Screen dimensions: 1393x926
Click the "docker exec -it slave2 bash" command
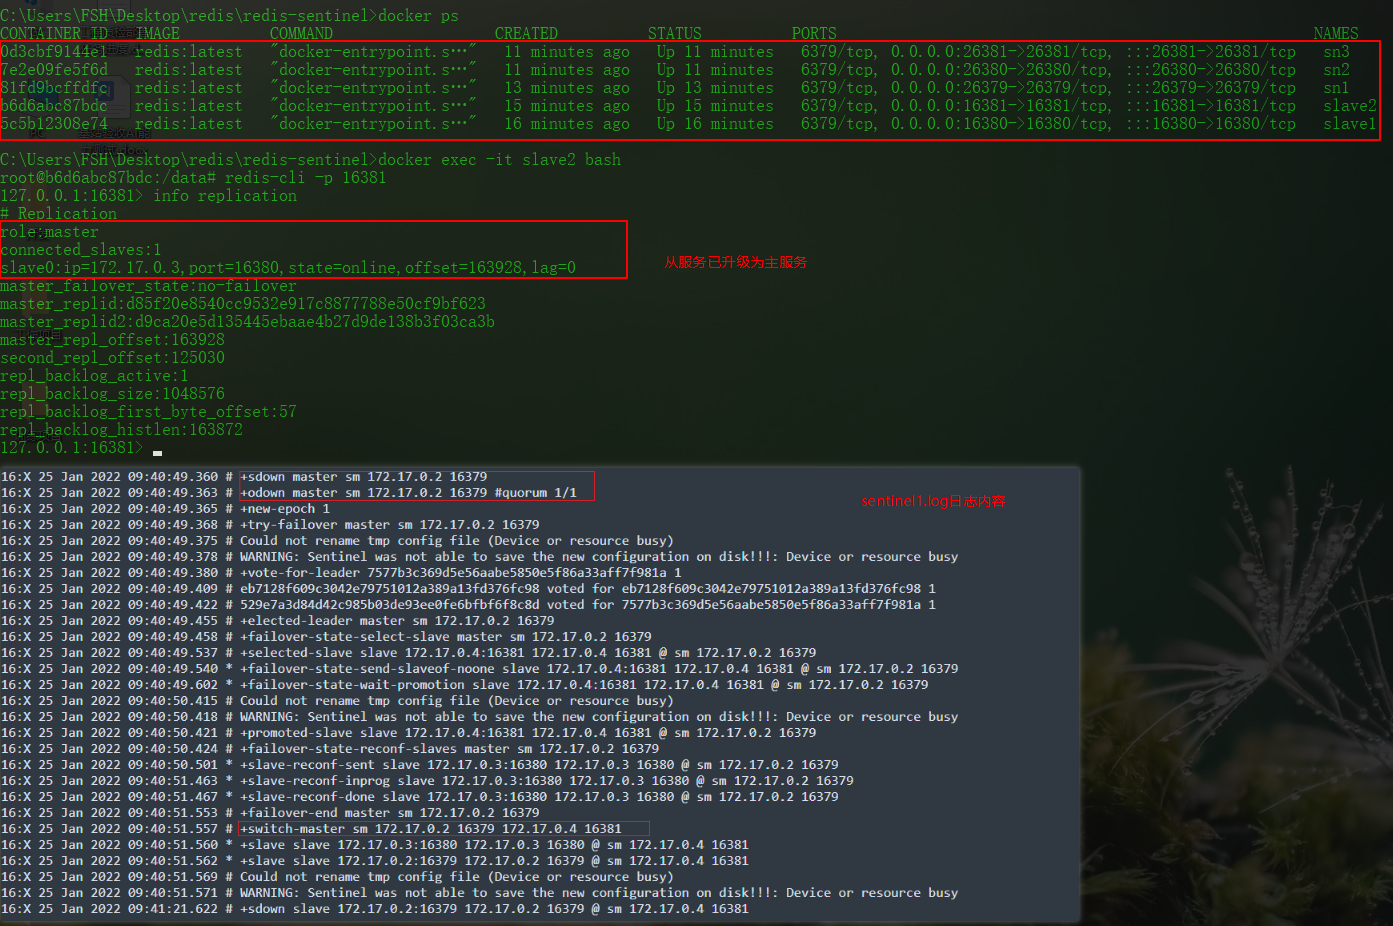(x=499, y=160)
